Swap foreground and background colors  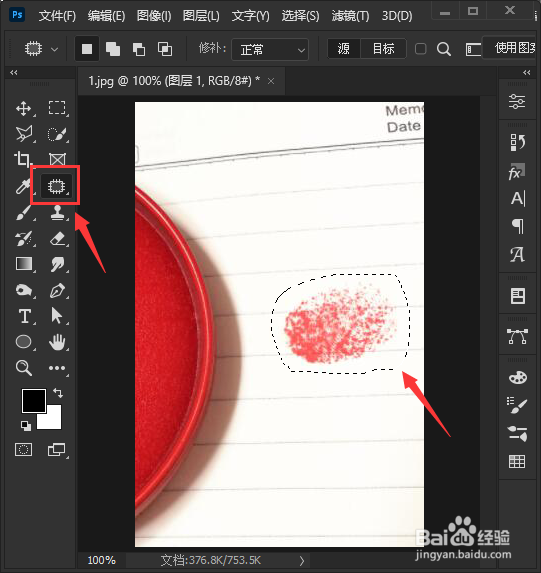58,393
